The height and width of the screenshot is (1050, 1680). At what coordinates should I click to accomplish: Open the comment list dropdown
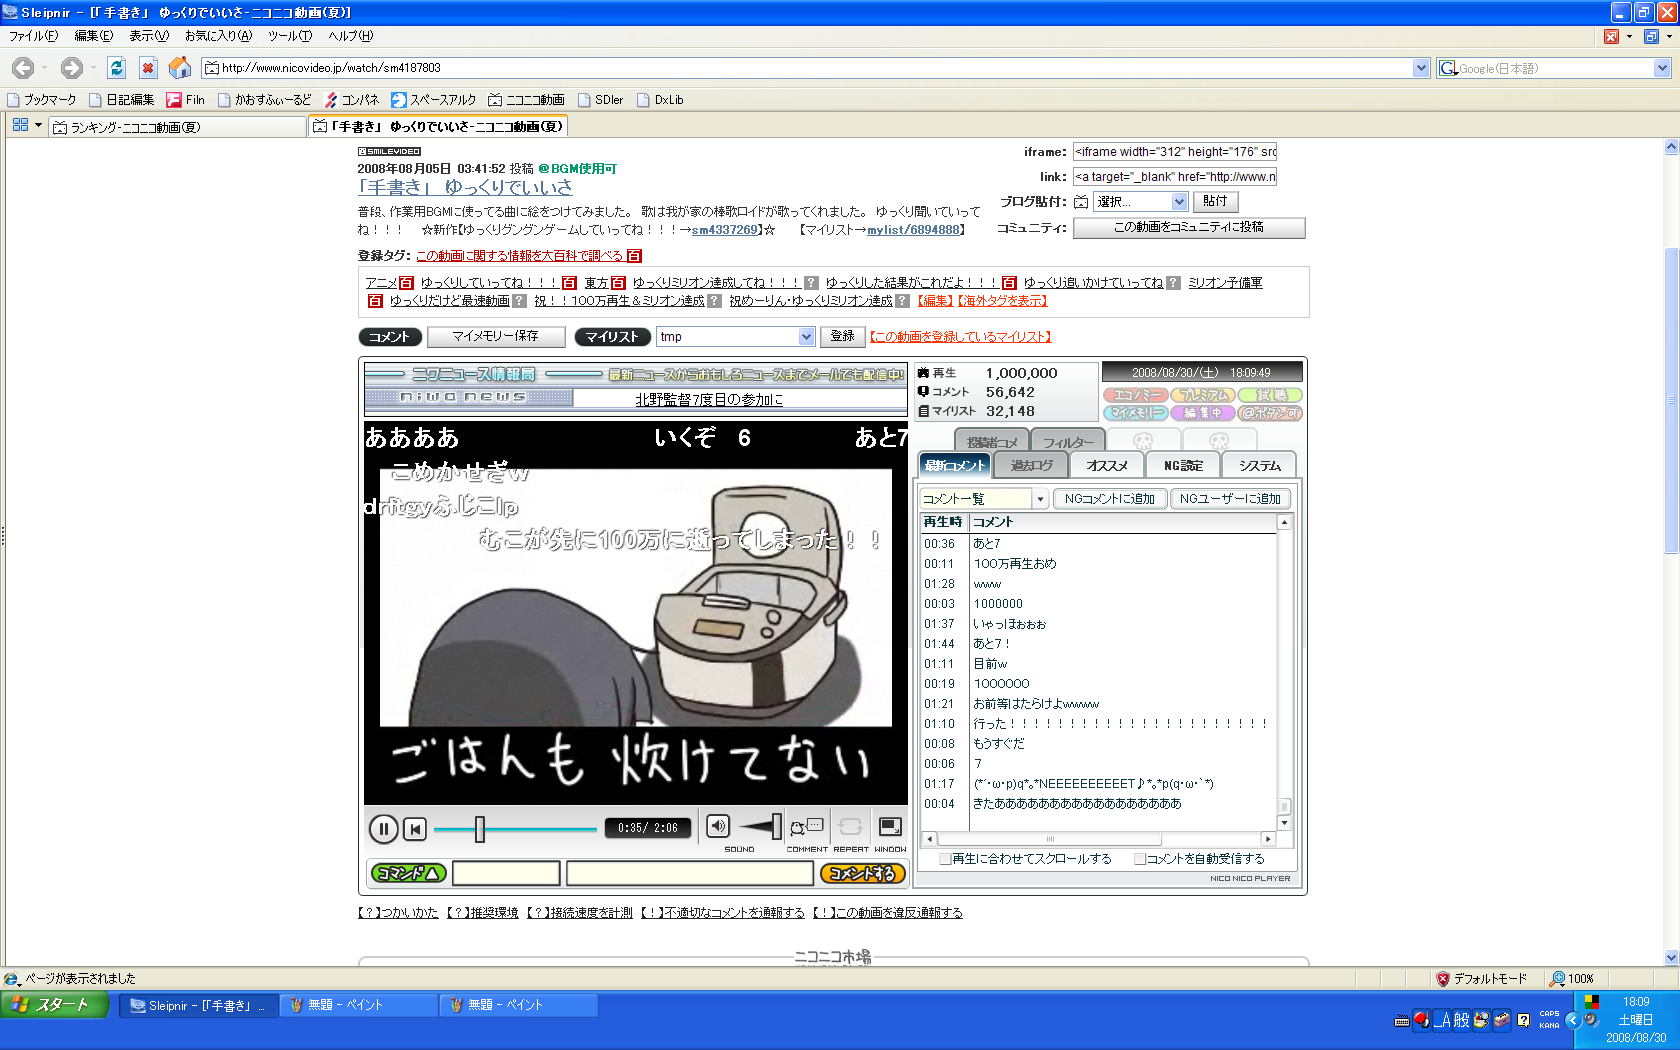(1040, 499)
